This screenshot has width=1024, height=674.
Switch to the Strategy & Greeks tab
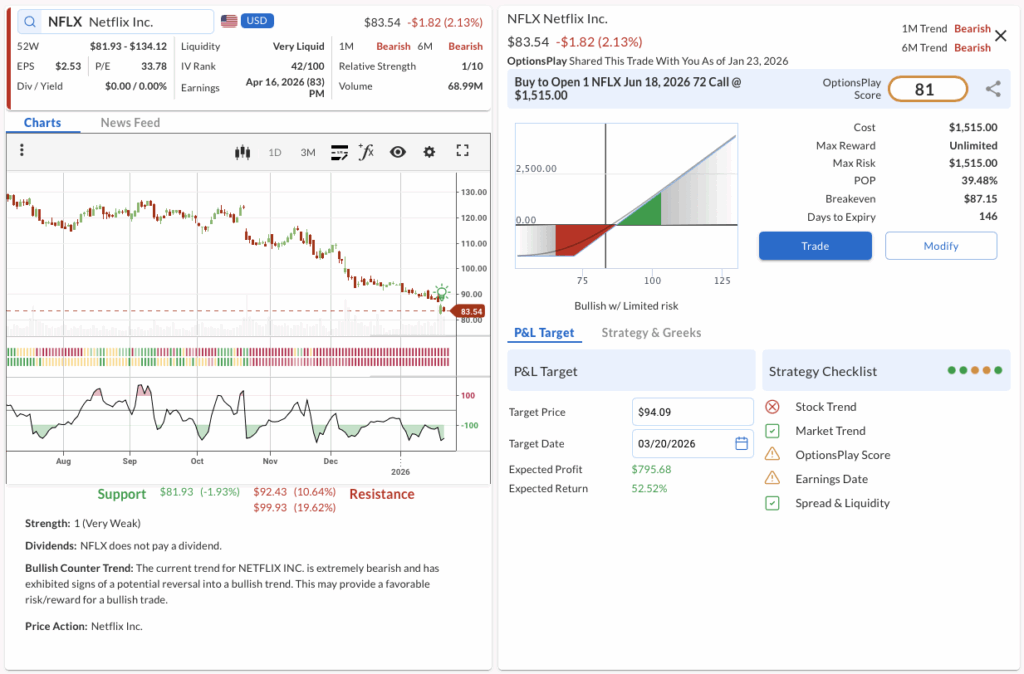[x=651, y=333]
